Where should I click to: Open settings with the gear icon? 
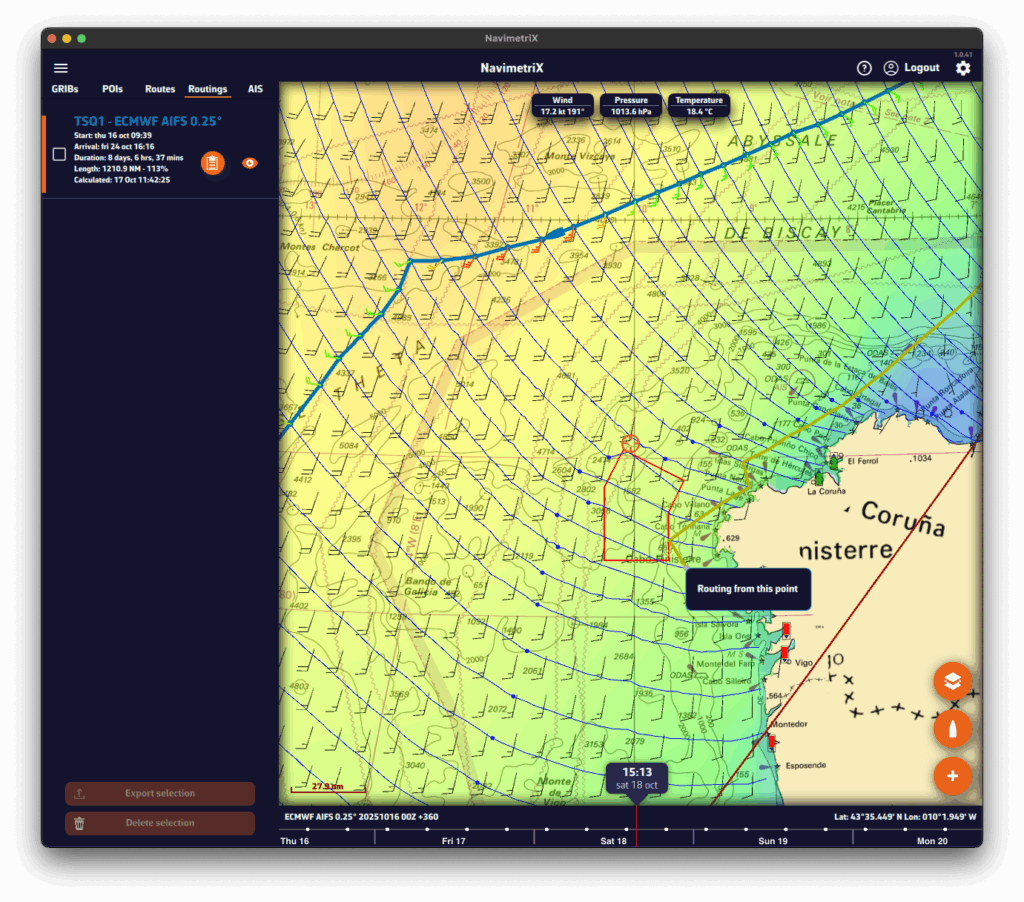962,68
